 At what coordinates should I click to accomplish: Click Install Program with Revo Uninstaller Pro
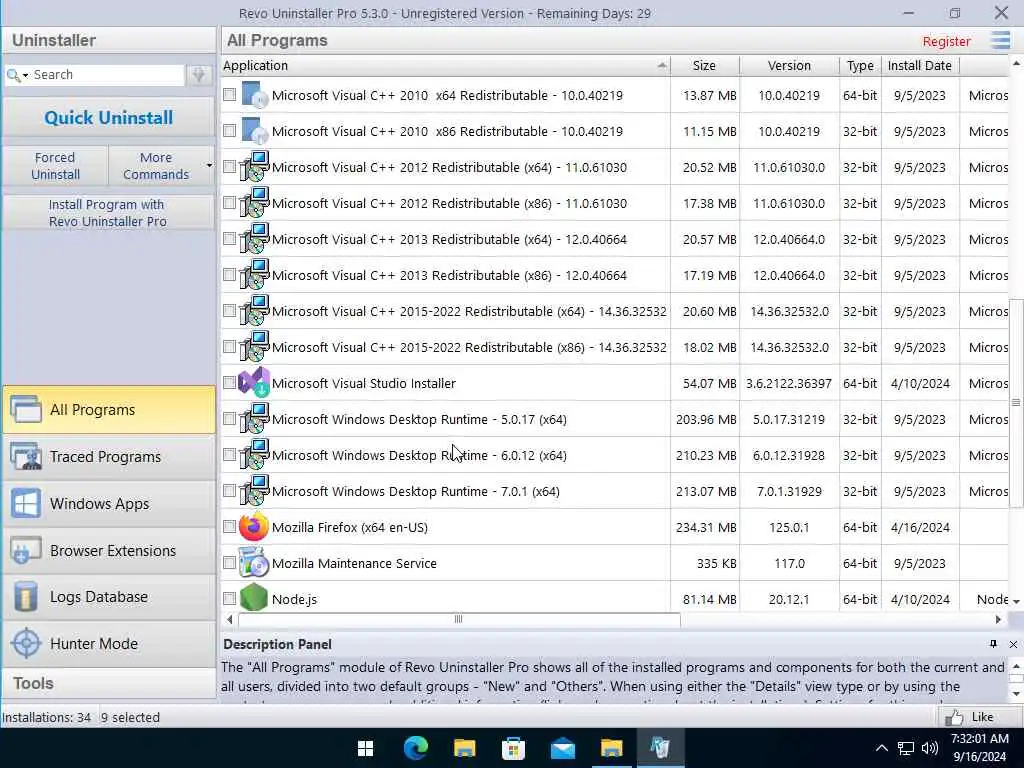[108, 213]
